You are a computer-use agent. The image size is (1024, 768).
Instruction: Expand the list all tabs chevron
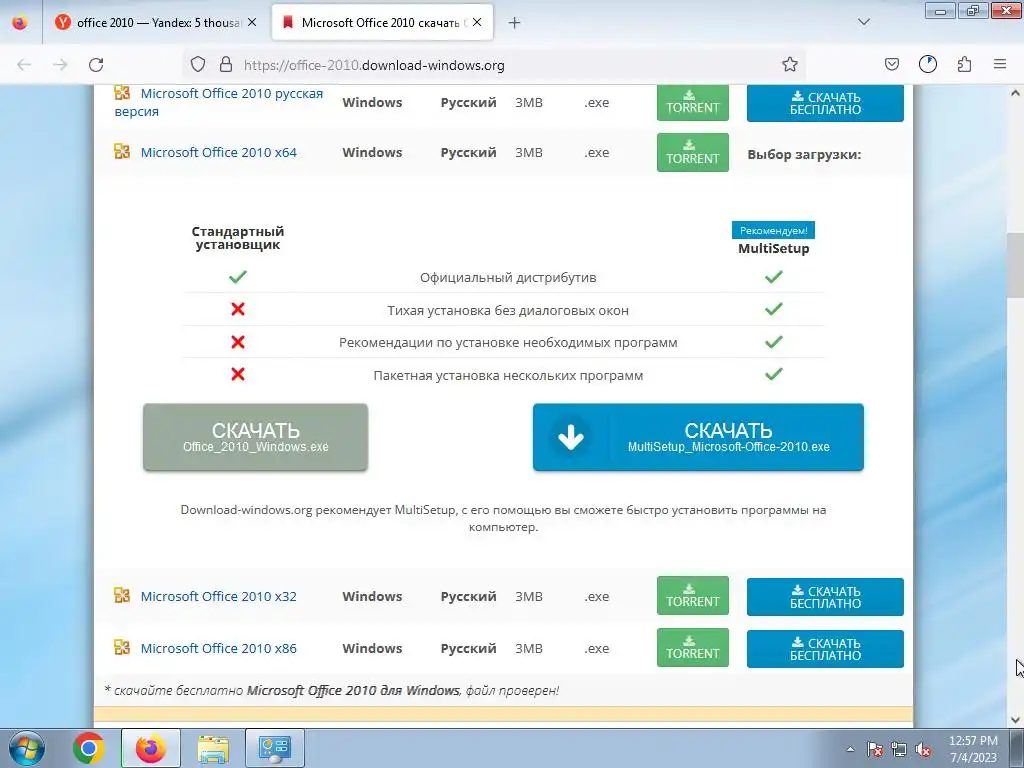coord(863,22)
